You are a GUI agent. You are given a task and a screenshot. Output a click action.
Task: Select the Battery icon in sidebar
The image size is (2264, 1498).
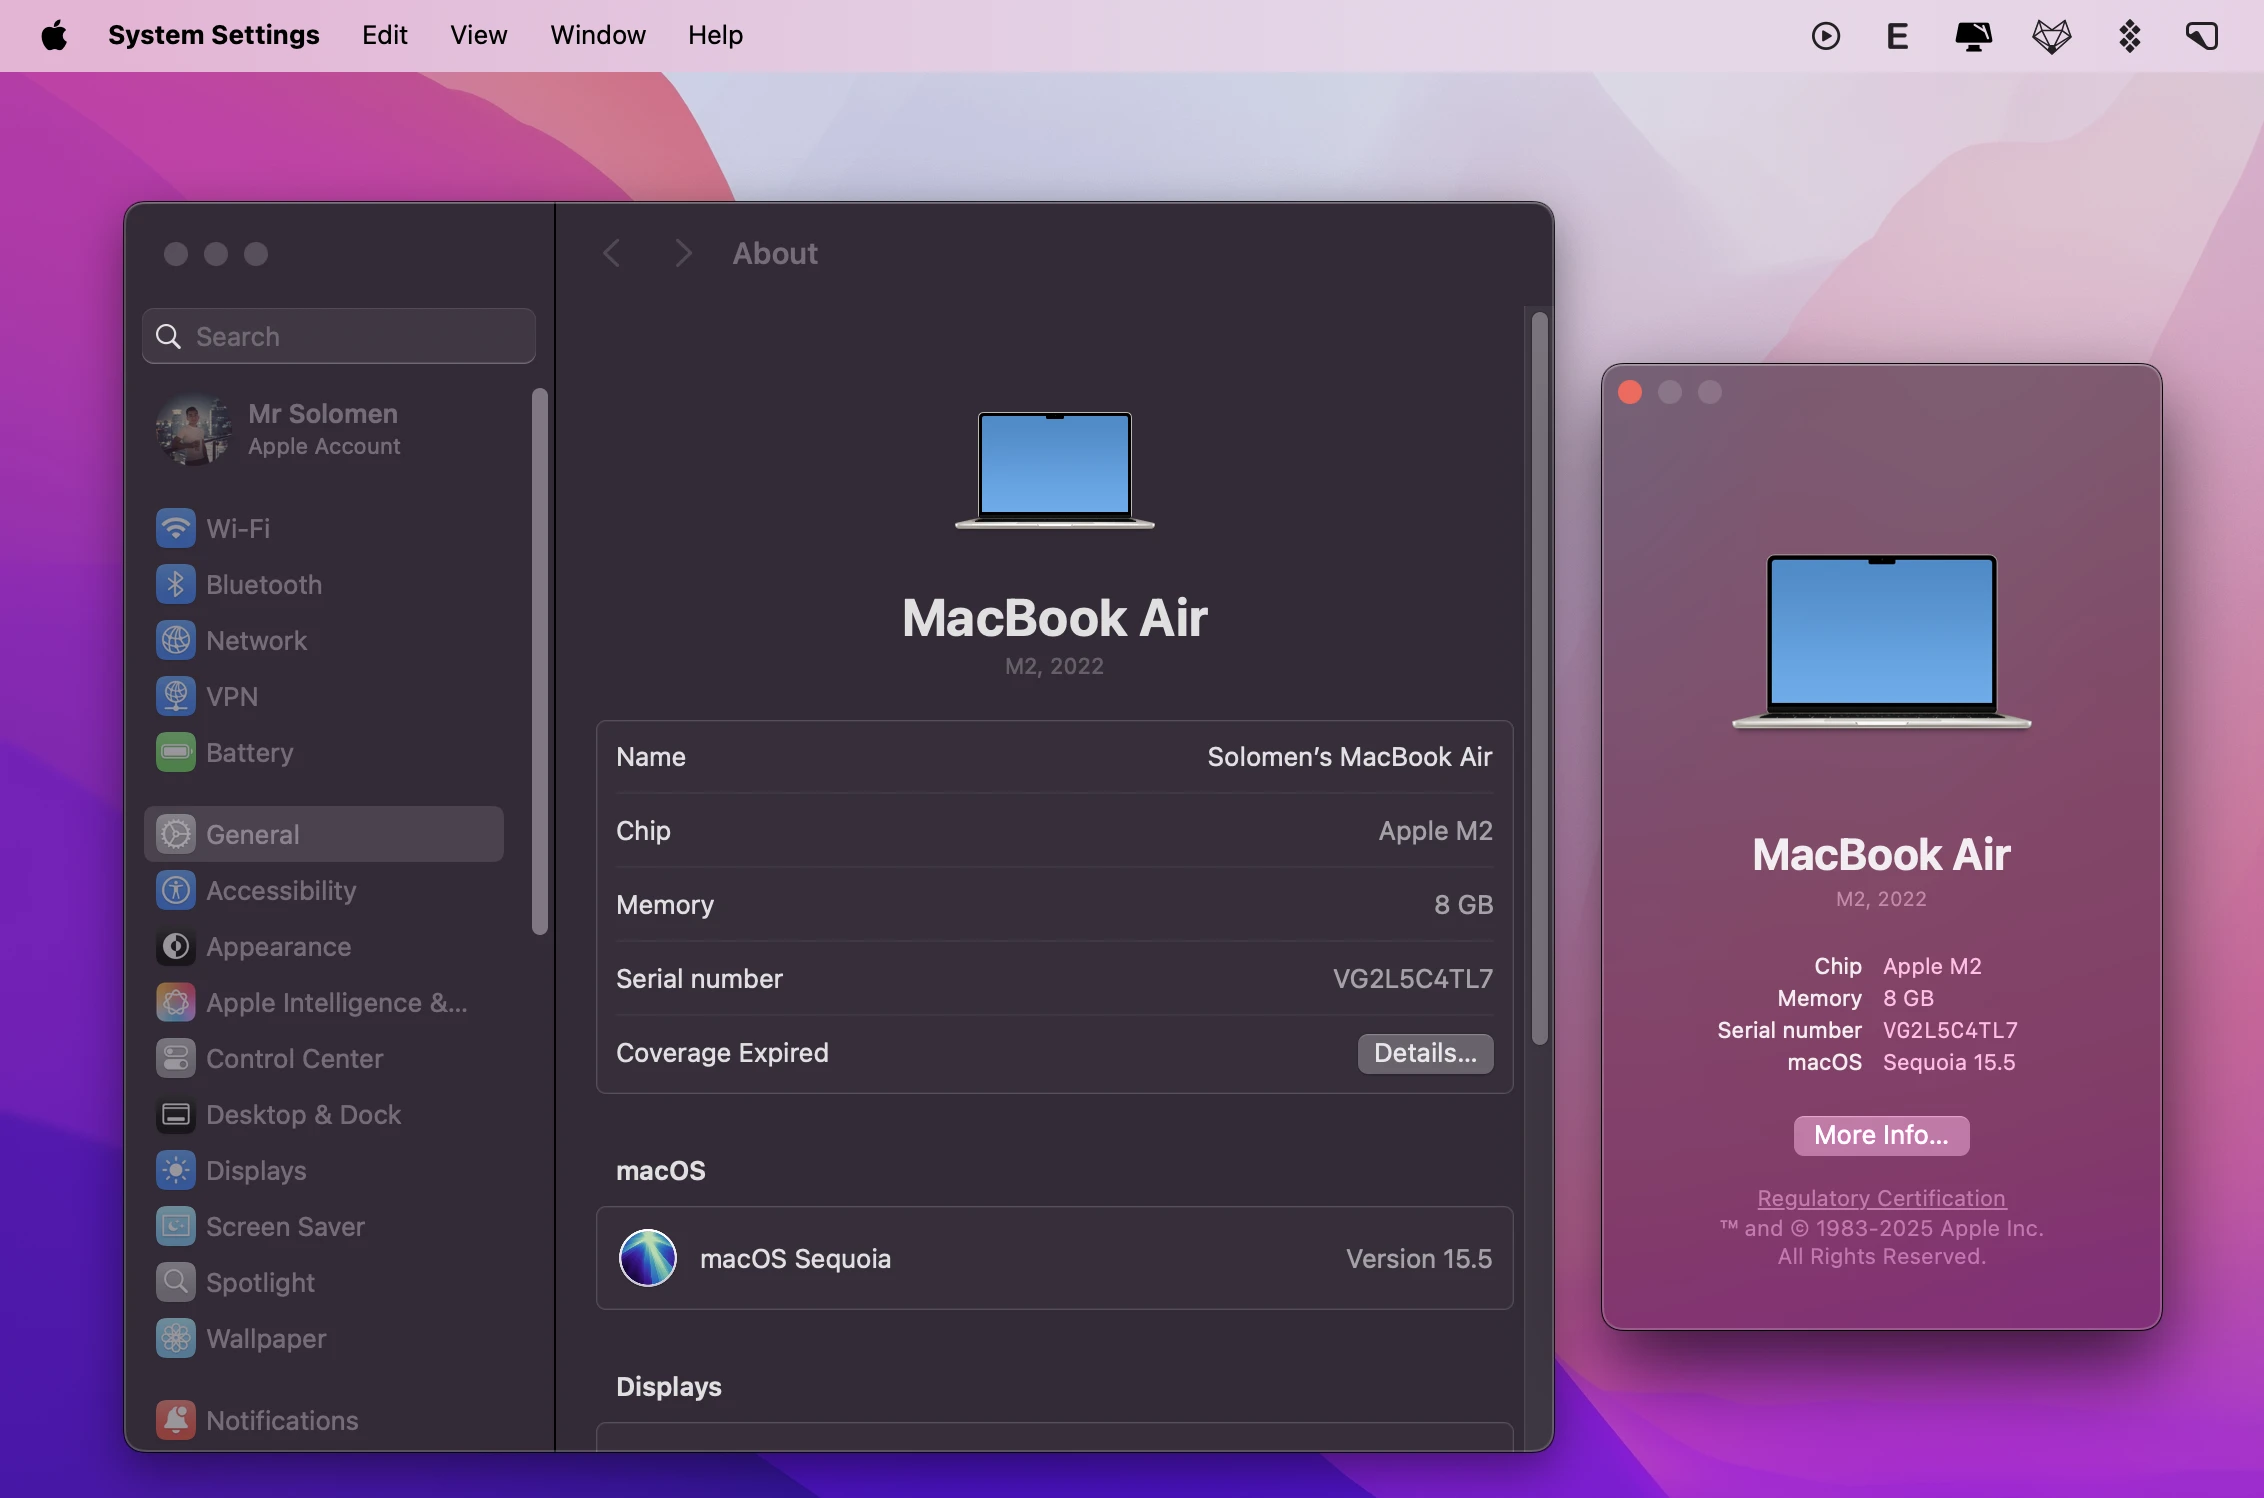[176, 752]
